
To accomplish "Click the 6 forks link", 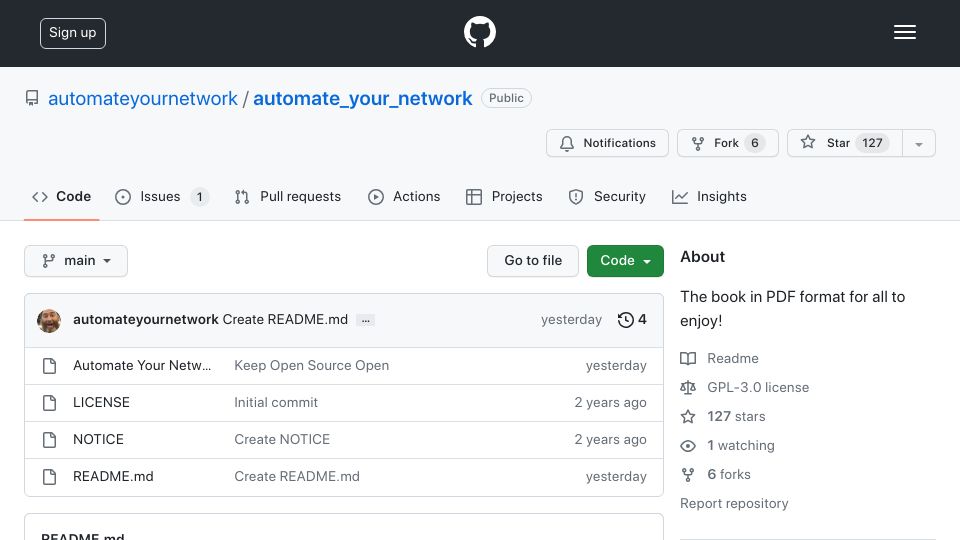I will point(729,474).
